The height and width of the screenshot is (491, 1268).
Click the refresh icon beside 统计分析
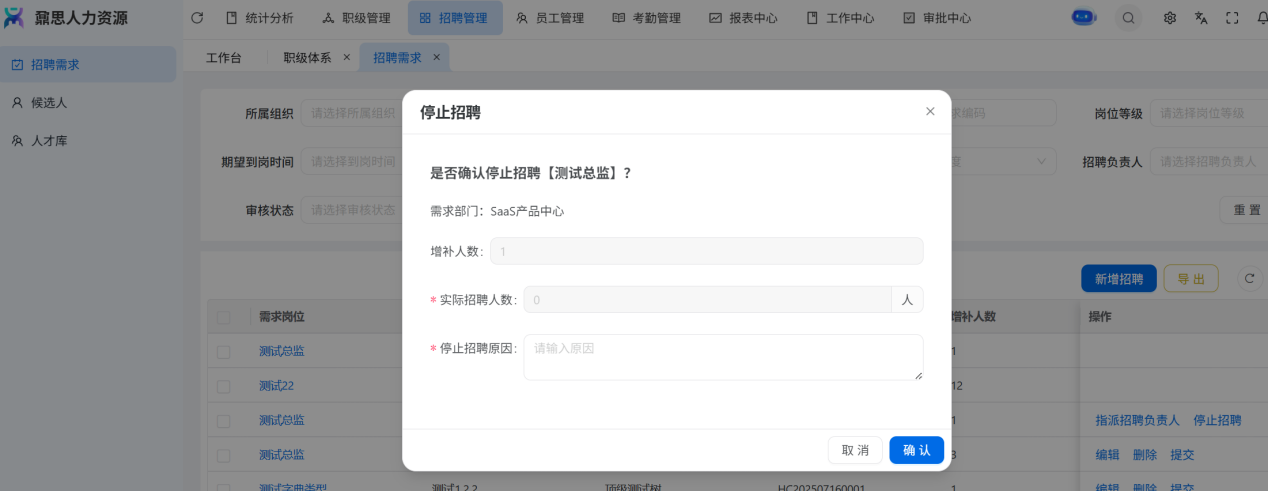[x=197, y=18]
